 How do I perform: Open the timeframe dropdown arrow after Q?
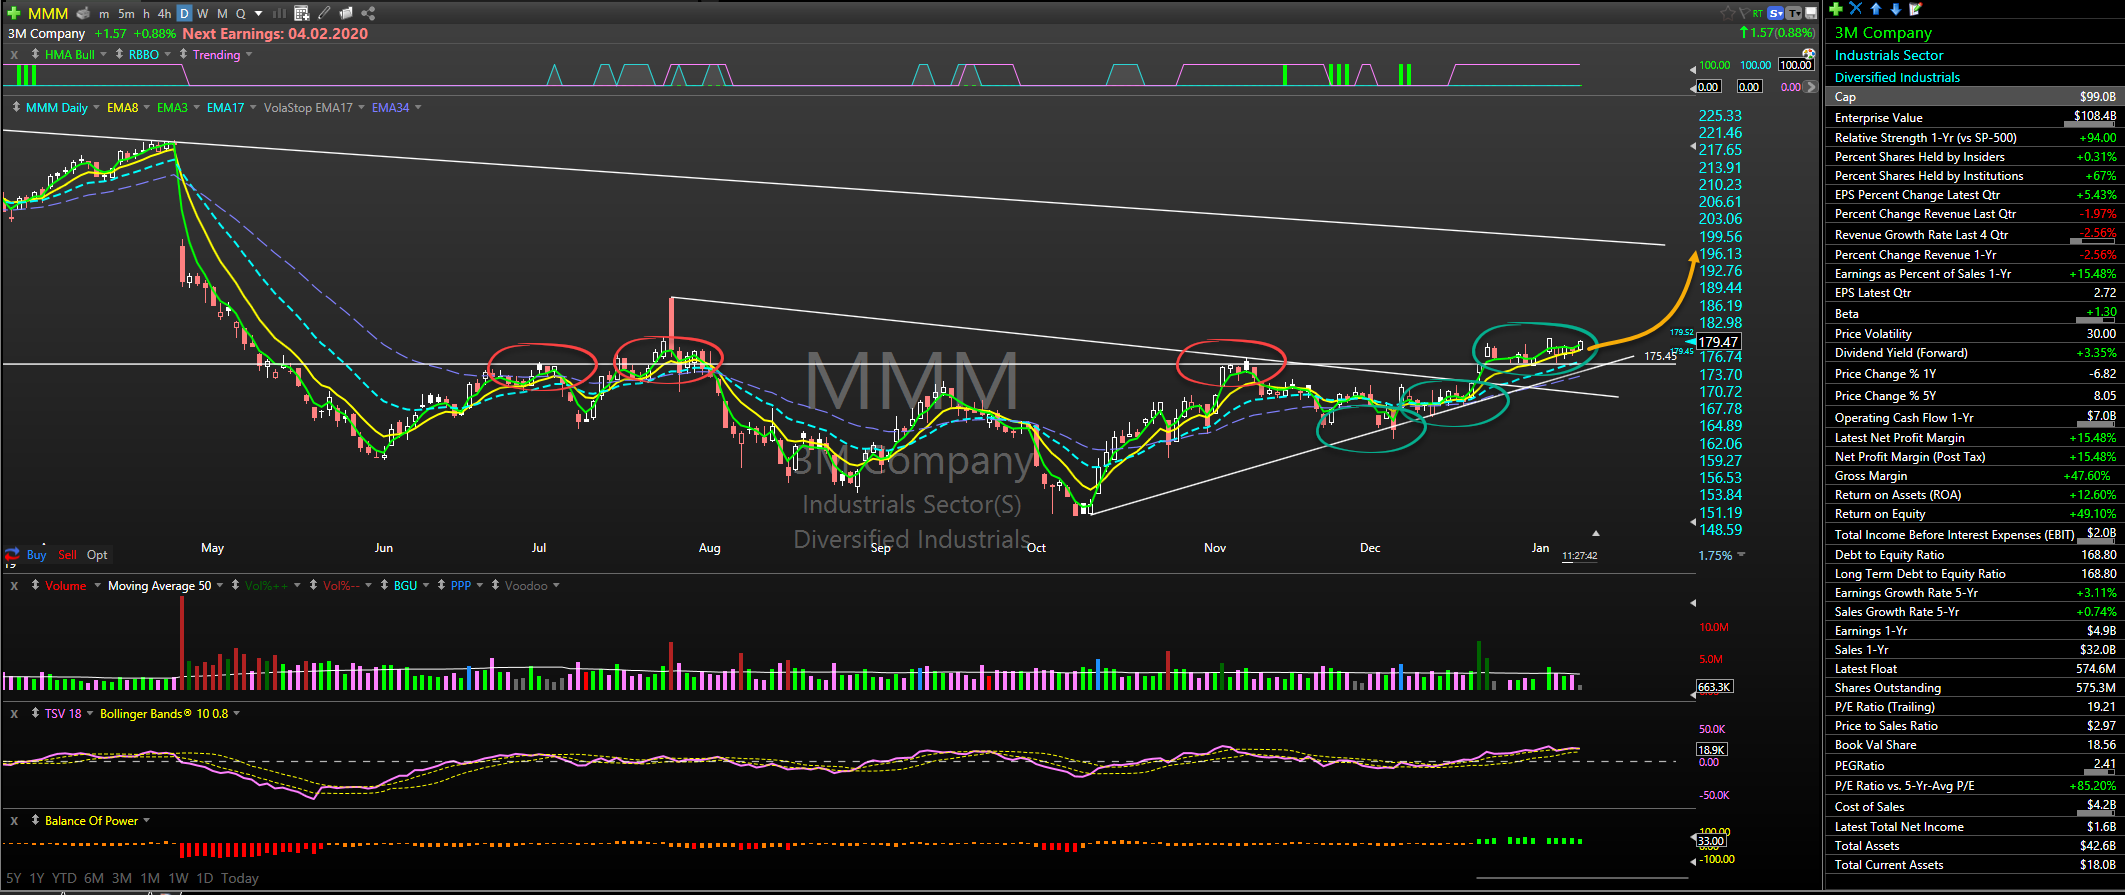click(x=258, y=14)
